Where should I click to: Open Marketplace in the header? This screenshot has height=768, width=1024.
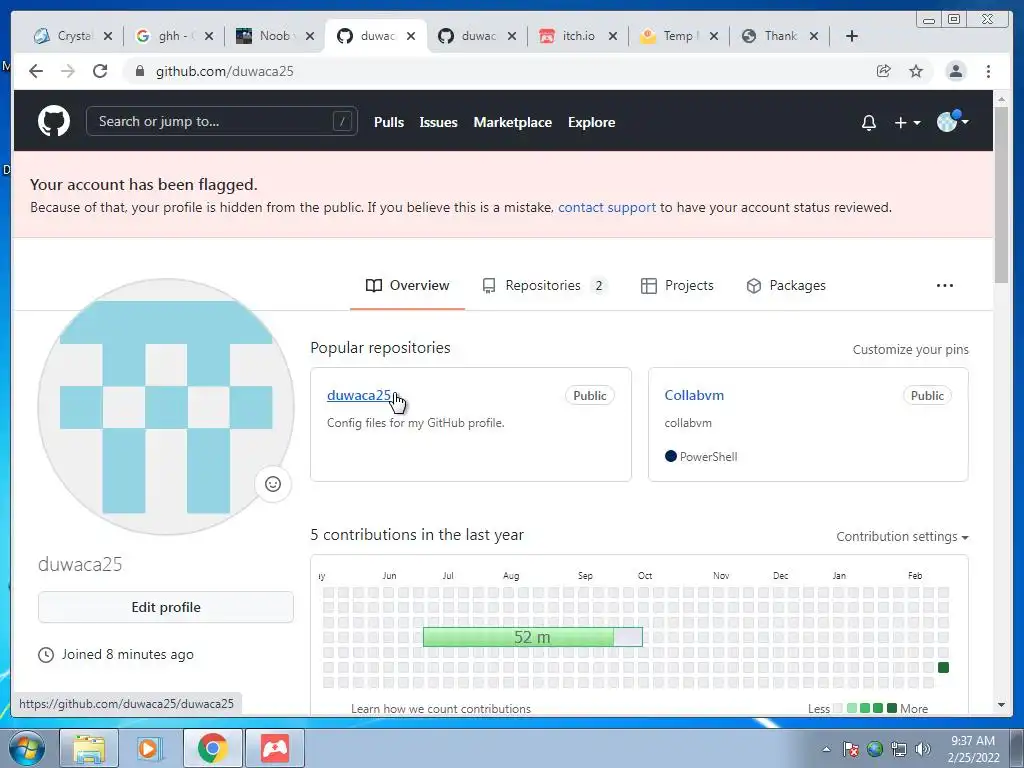point(513,122)
